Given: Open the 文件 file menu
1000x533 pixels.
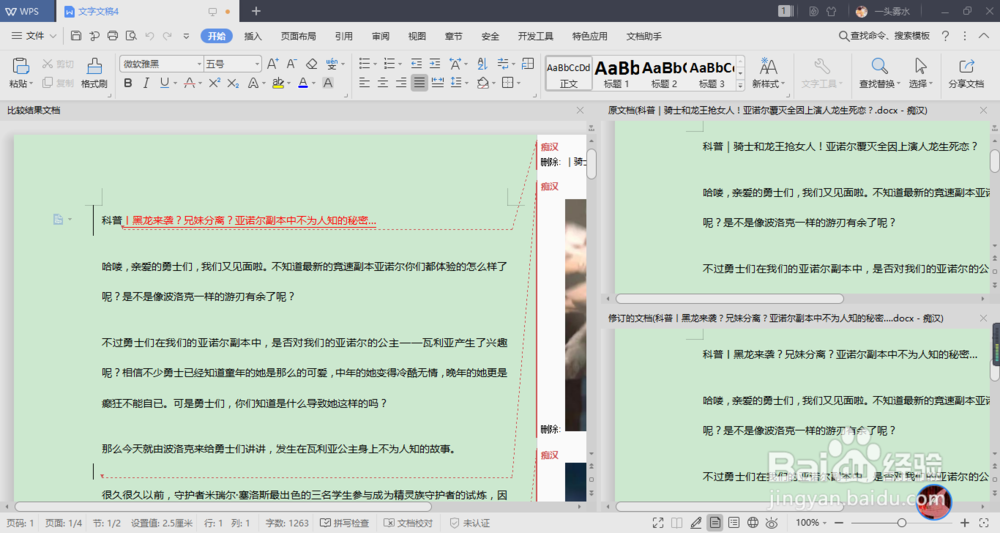Looking at the screenshot, I should point(34,36).
